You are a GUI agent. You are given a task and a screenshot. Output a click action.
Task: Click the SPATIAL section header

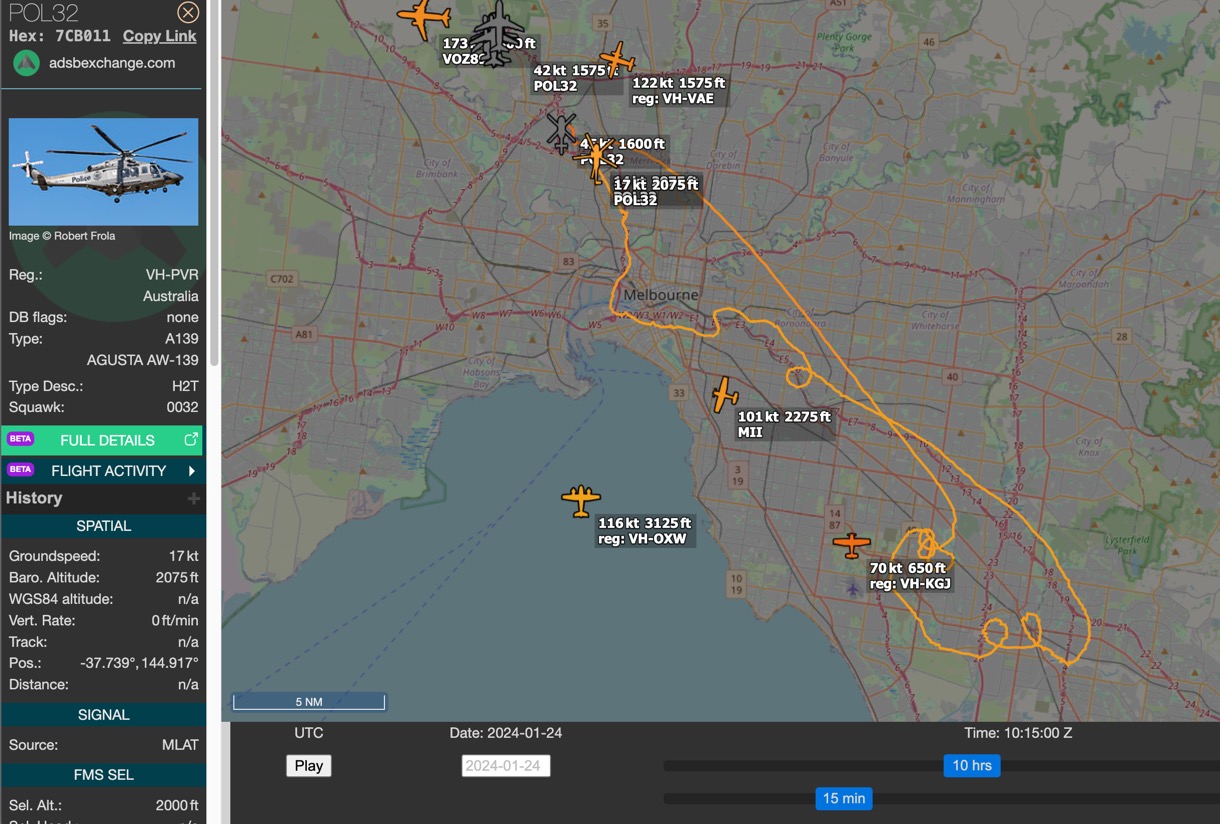tap(103, 526)
